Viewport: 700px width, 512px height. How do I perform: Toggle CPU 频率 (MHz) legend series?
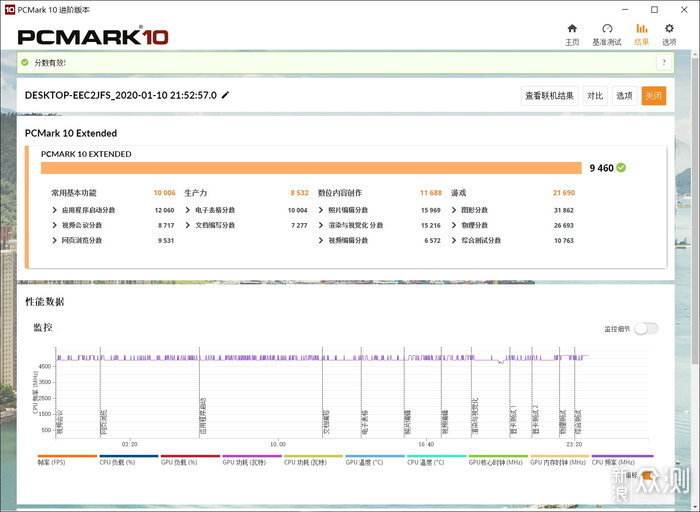(622, 460)
